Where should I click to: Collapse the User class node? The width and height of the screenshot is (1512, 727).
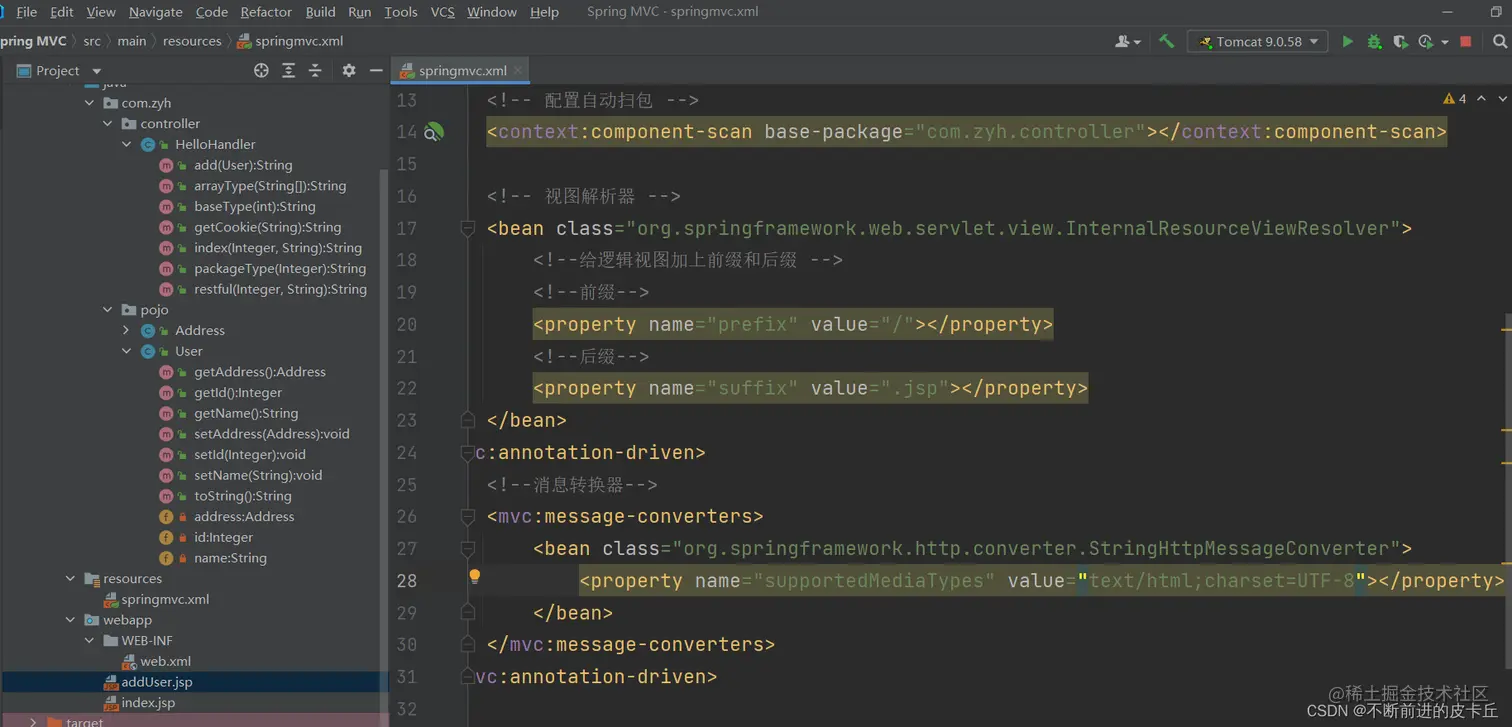click(x=126, y=351)
